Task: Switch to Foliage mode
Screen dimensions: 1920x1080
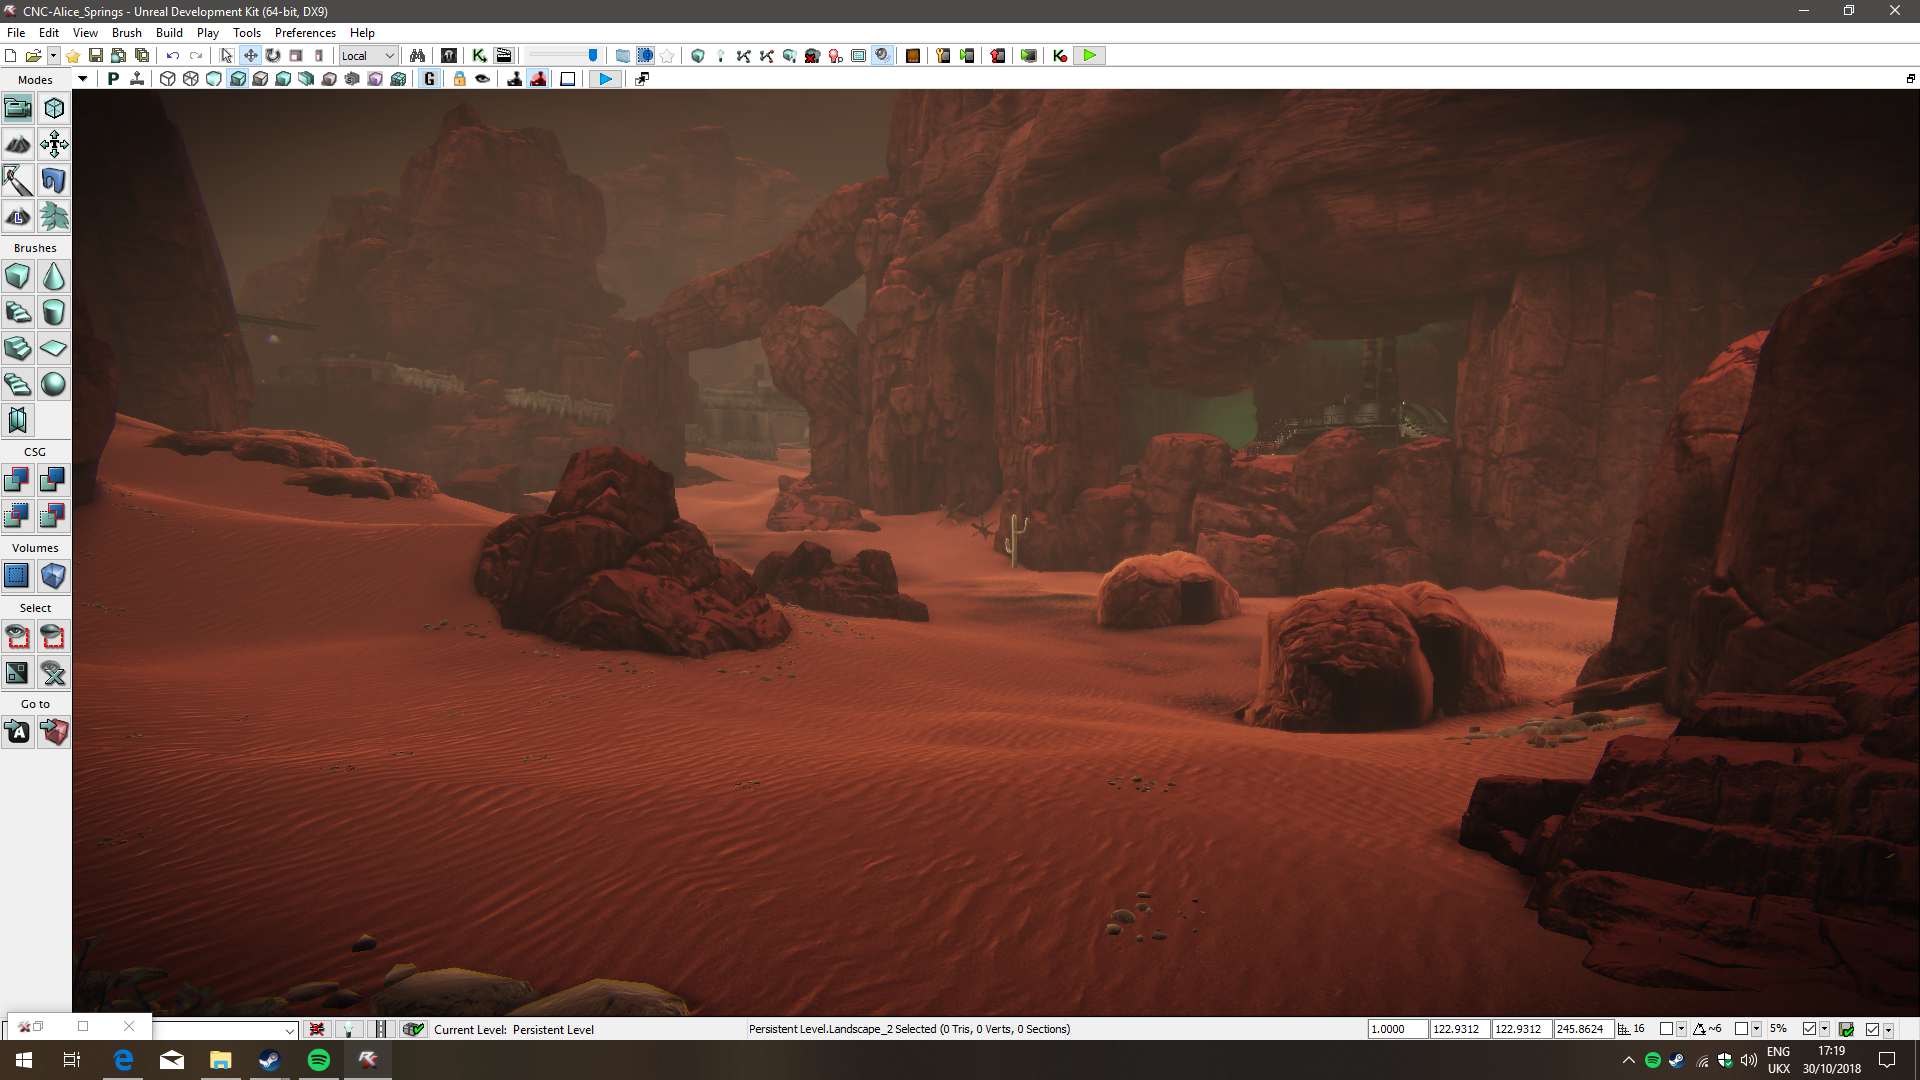Action: (x=54, y=216)
